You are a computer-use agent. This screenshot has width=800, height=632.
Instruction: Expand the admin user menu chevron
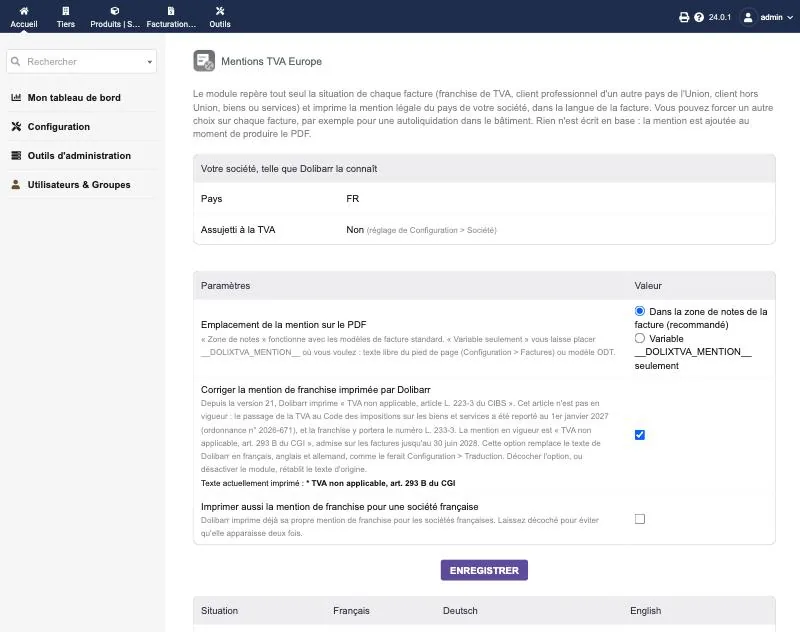(x=790, y=17)
